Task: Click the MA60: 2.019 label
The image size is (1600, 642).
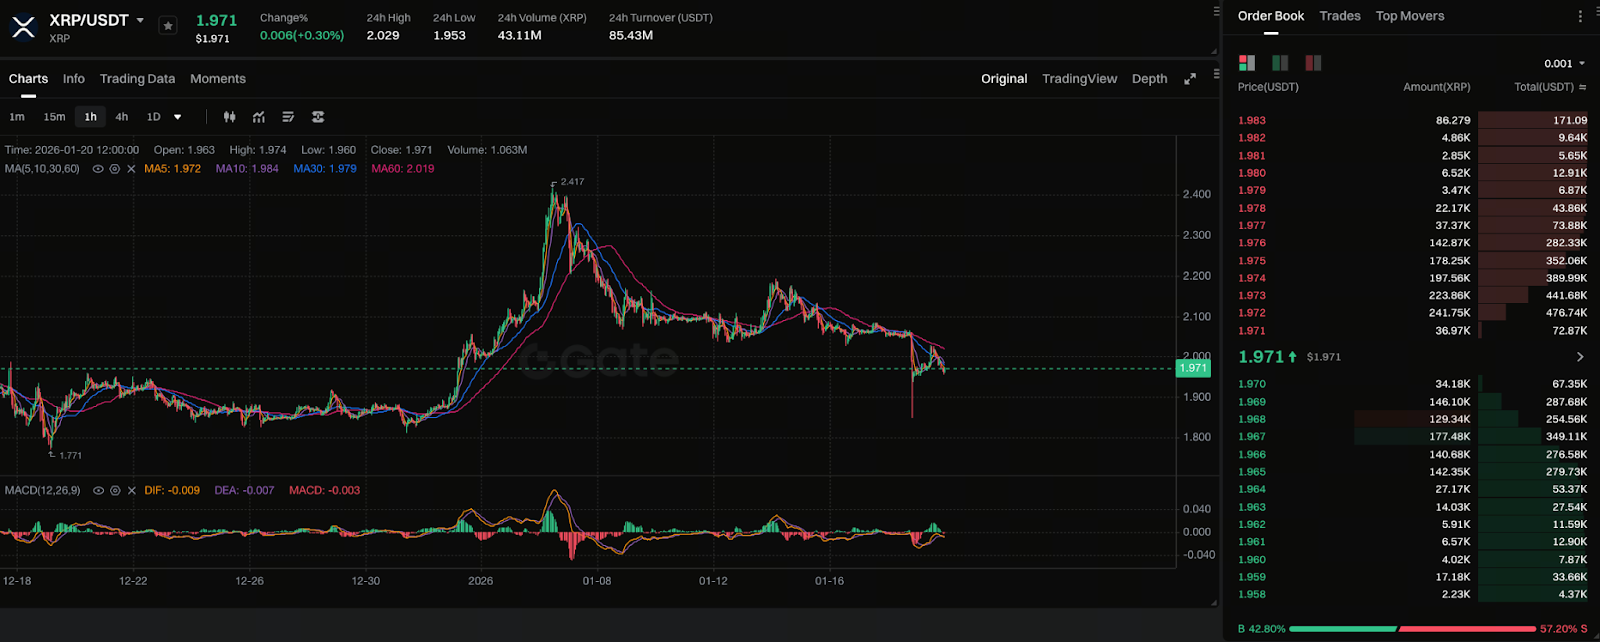Action: (403, 169)
